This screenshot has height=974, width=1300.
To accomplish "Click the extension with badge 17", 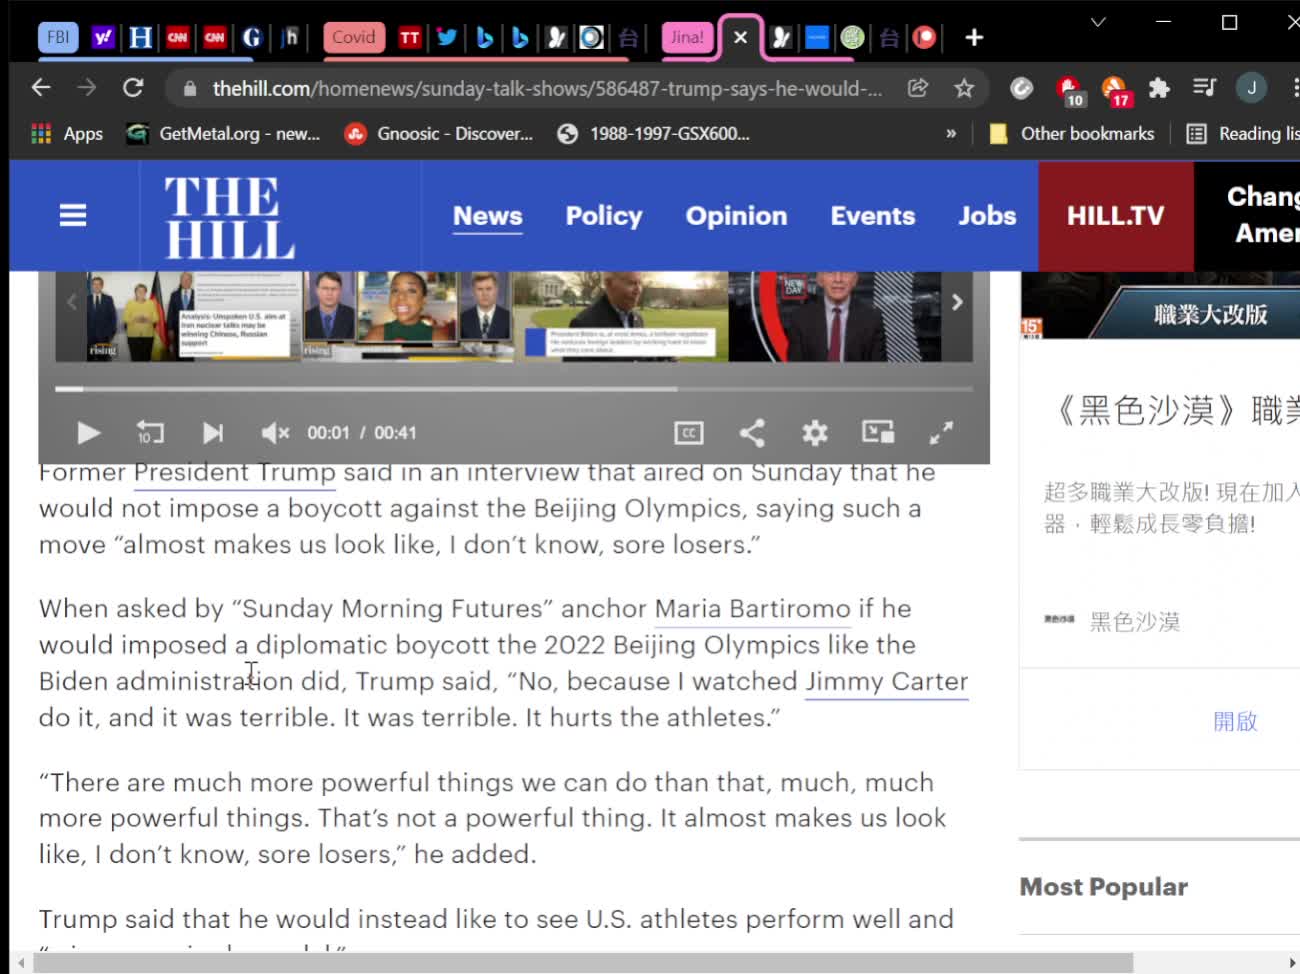I will point(1115,90).
